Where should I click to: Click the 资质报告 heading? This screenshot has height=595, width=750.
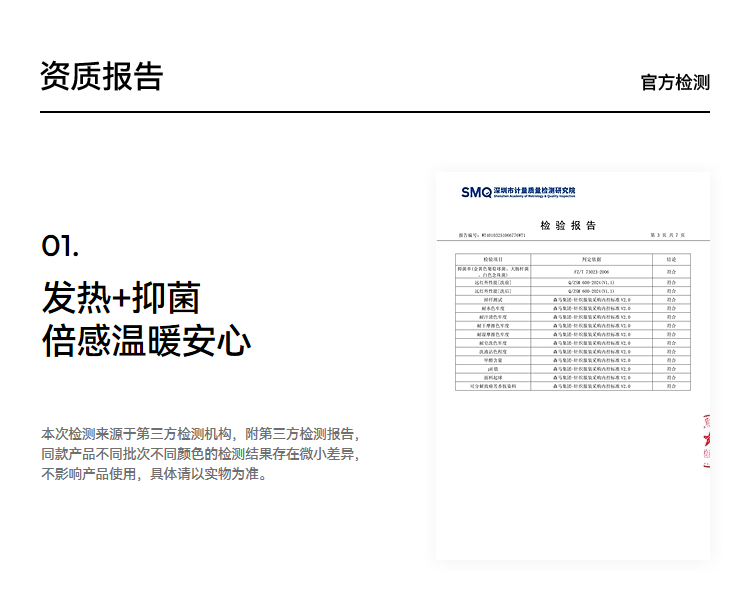pos(101,76)
